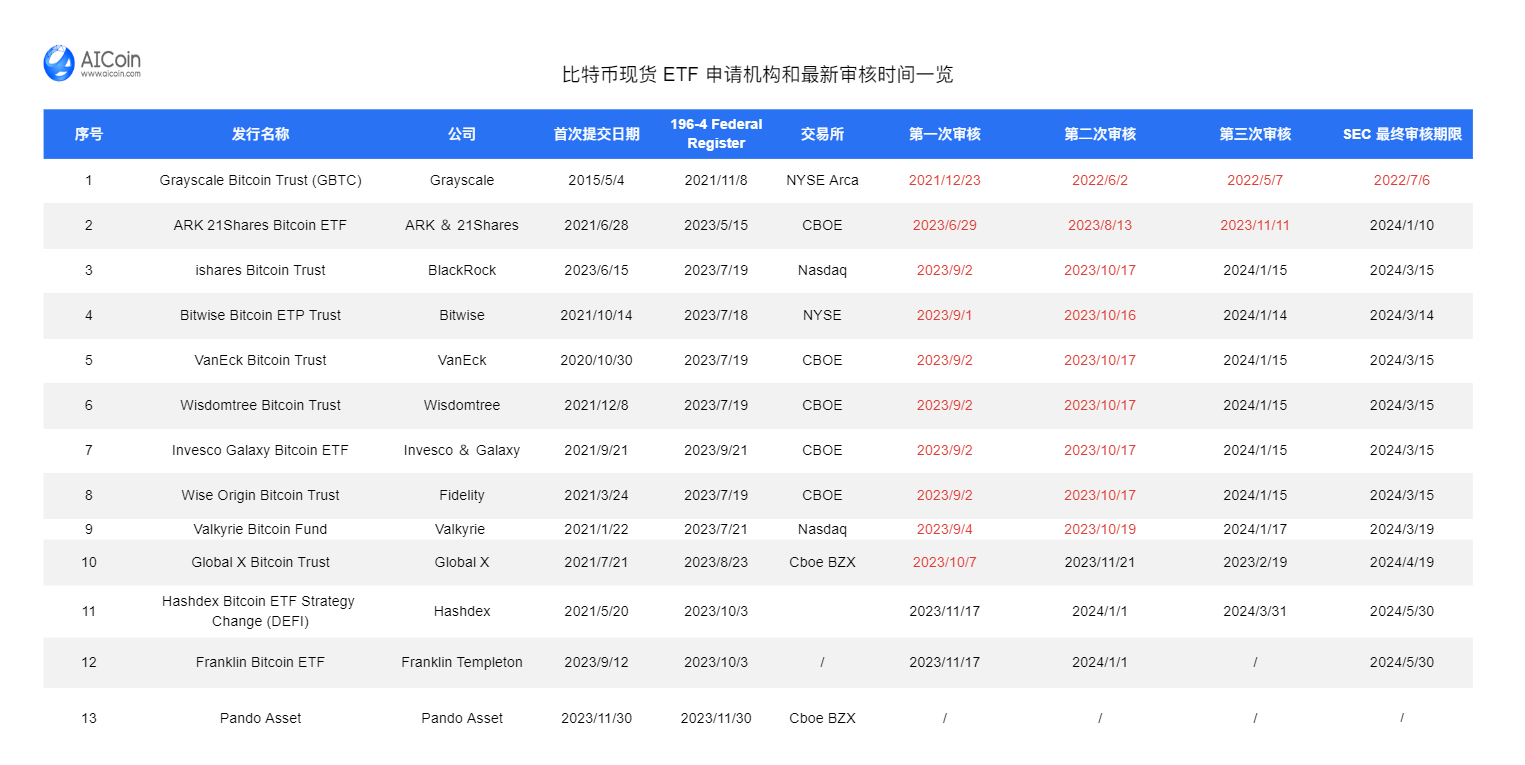
Task: Click Franklin Bitcoin ETF name cell
Action: point(260,662)
